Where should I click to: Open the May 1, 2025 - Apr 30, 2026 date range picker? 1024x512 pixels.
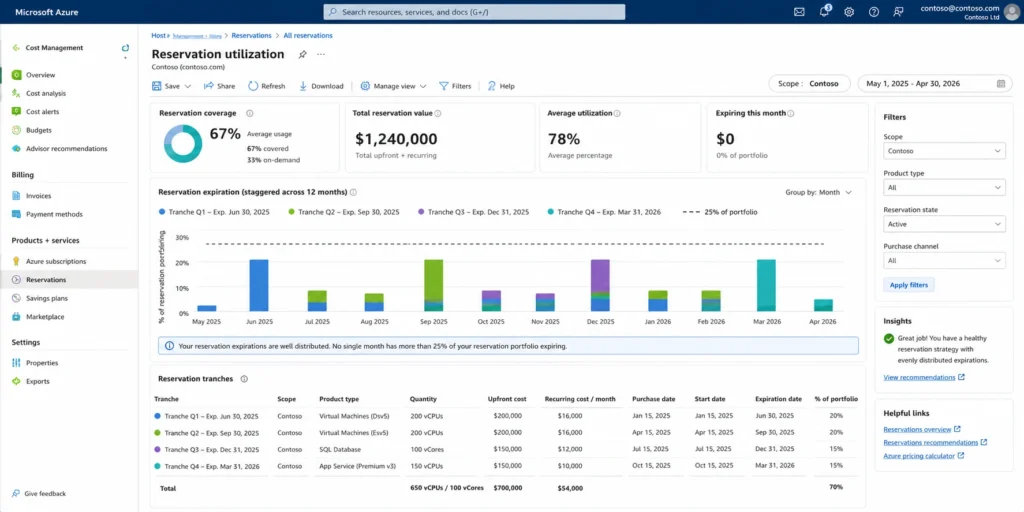point(935,84)
